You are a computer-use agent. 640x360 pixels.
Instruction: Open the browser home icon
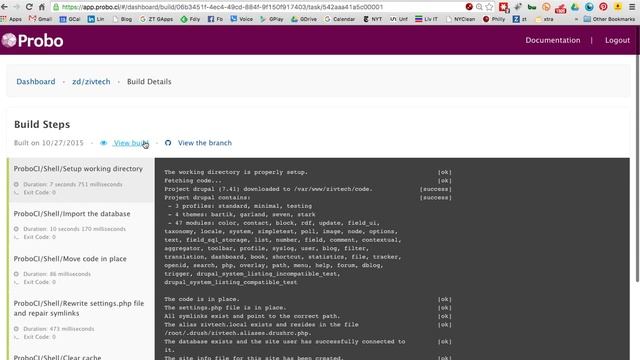tap(42, 7)
